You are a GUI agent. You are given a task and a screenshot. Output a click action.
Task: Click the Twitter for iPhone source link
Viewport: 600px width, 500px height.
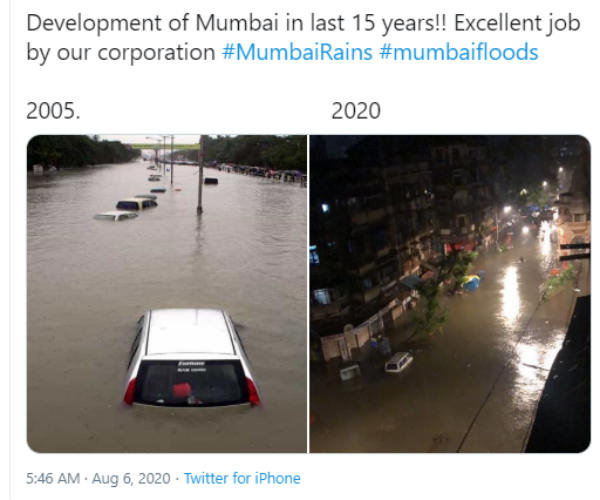pyautogui.click(x=242, y=478)
